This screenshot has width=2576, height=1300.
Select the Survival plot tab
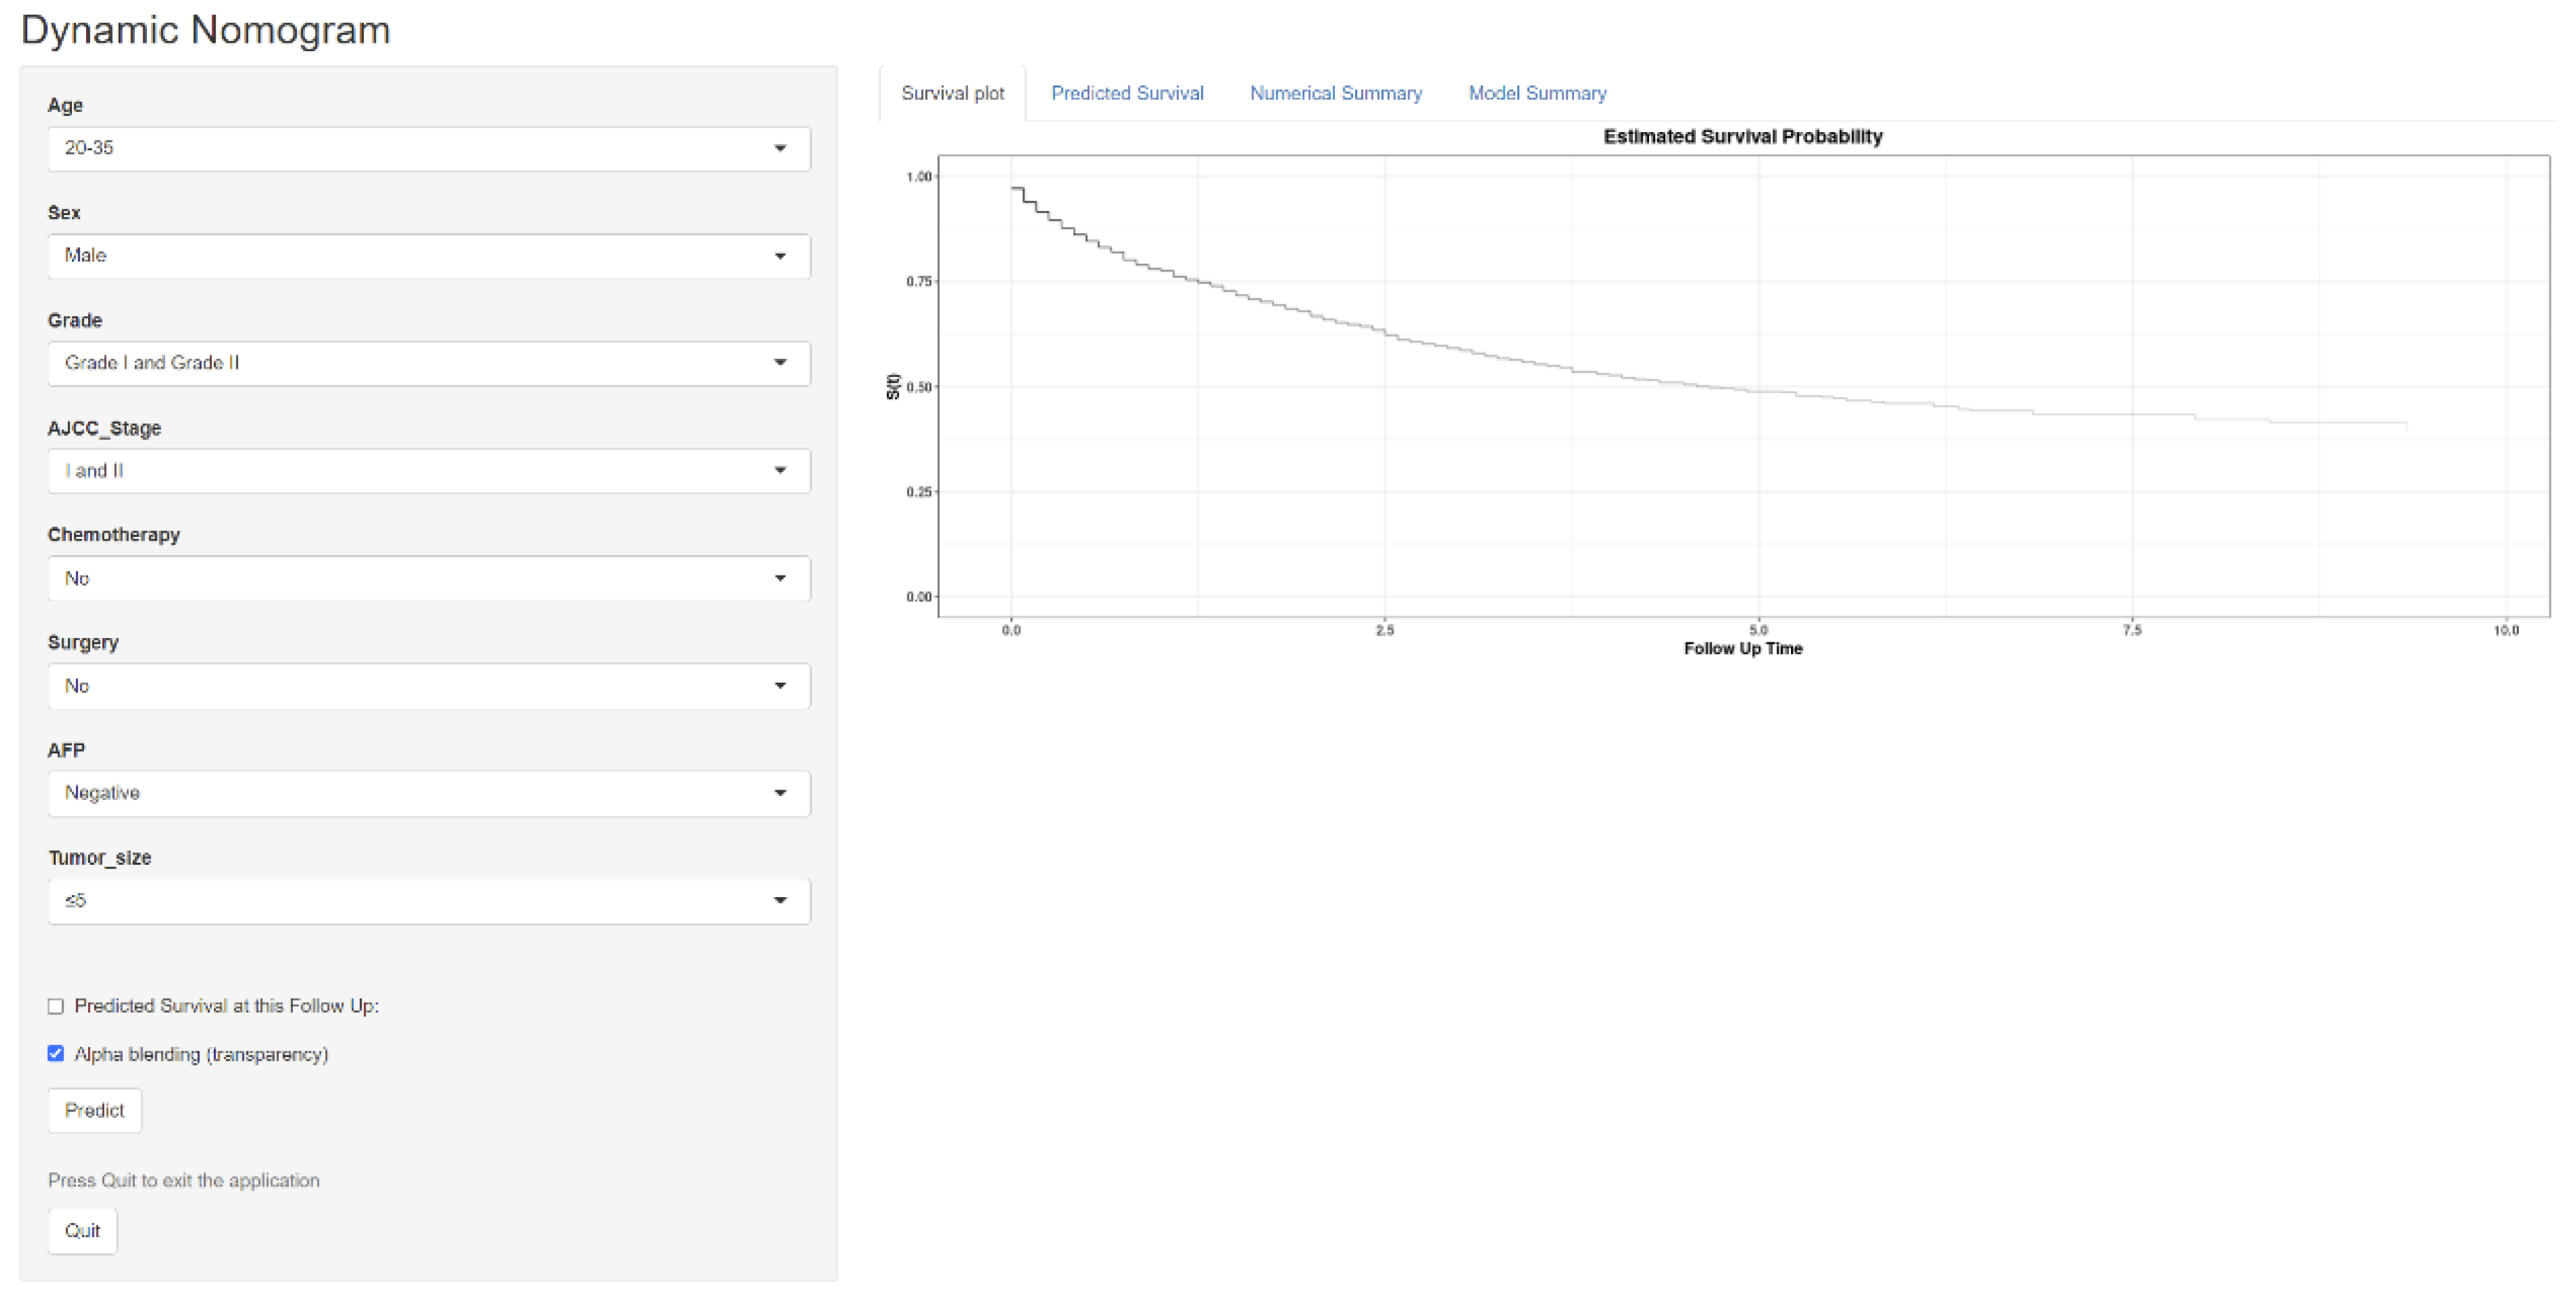click(952, 93)
